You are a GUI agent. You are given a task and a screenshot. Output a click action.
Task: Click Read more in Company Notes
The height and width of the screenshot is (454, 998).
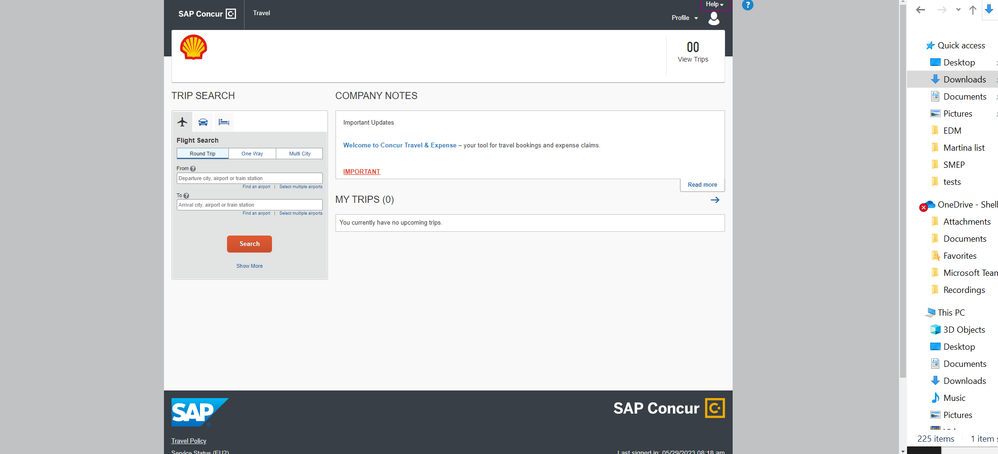click(702, 185)
